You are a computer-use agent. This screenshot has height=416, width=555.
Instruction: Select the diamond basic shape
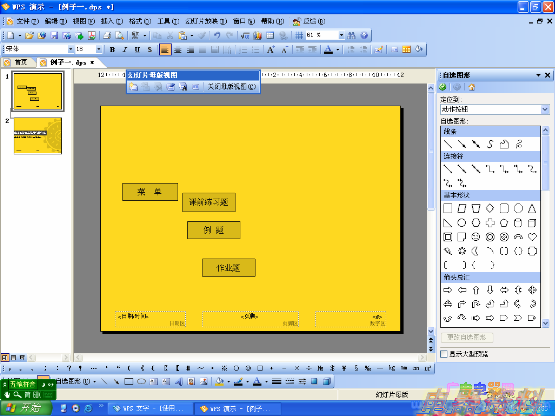490,209
